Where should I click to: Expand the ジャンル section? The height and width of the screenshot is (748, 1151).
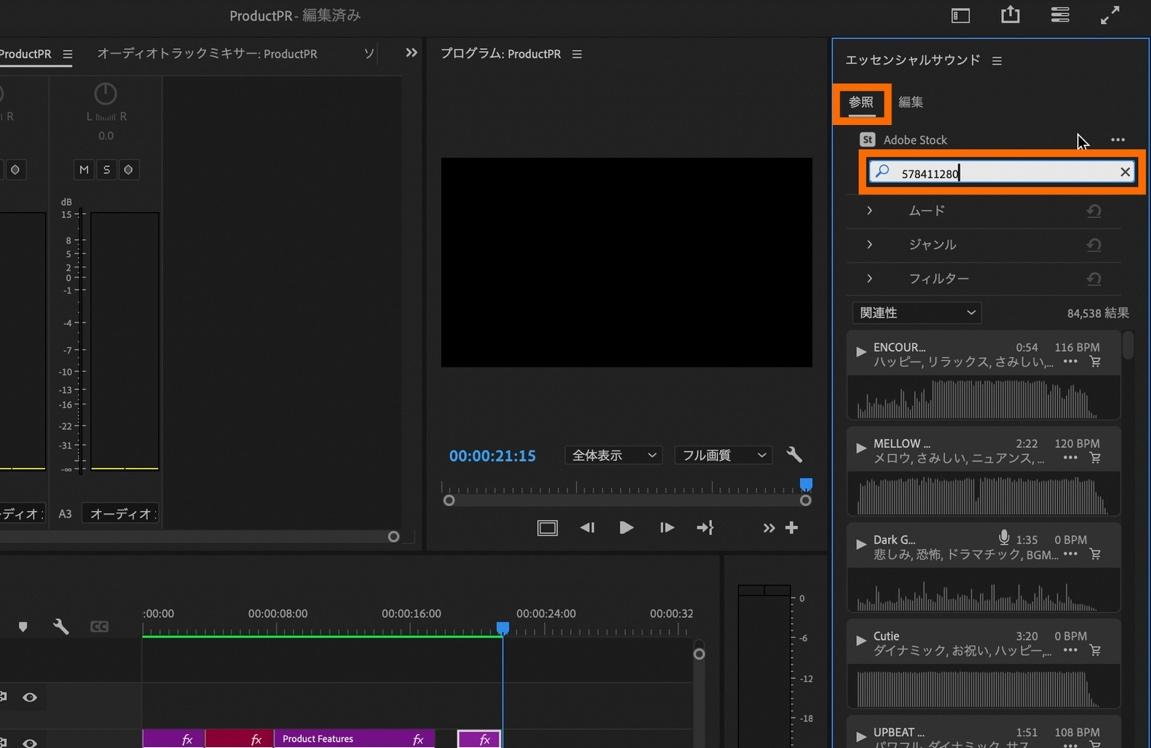pyautogui.click(x=869, y=245)
